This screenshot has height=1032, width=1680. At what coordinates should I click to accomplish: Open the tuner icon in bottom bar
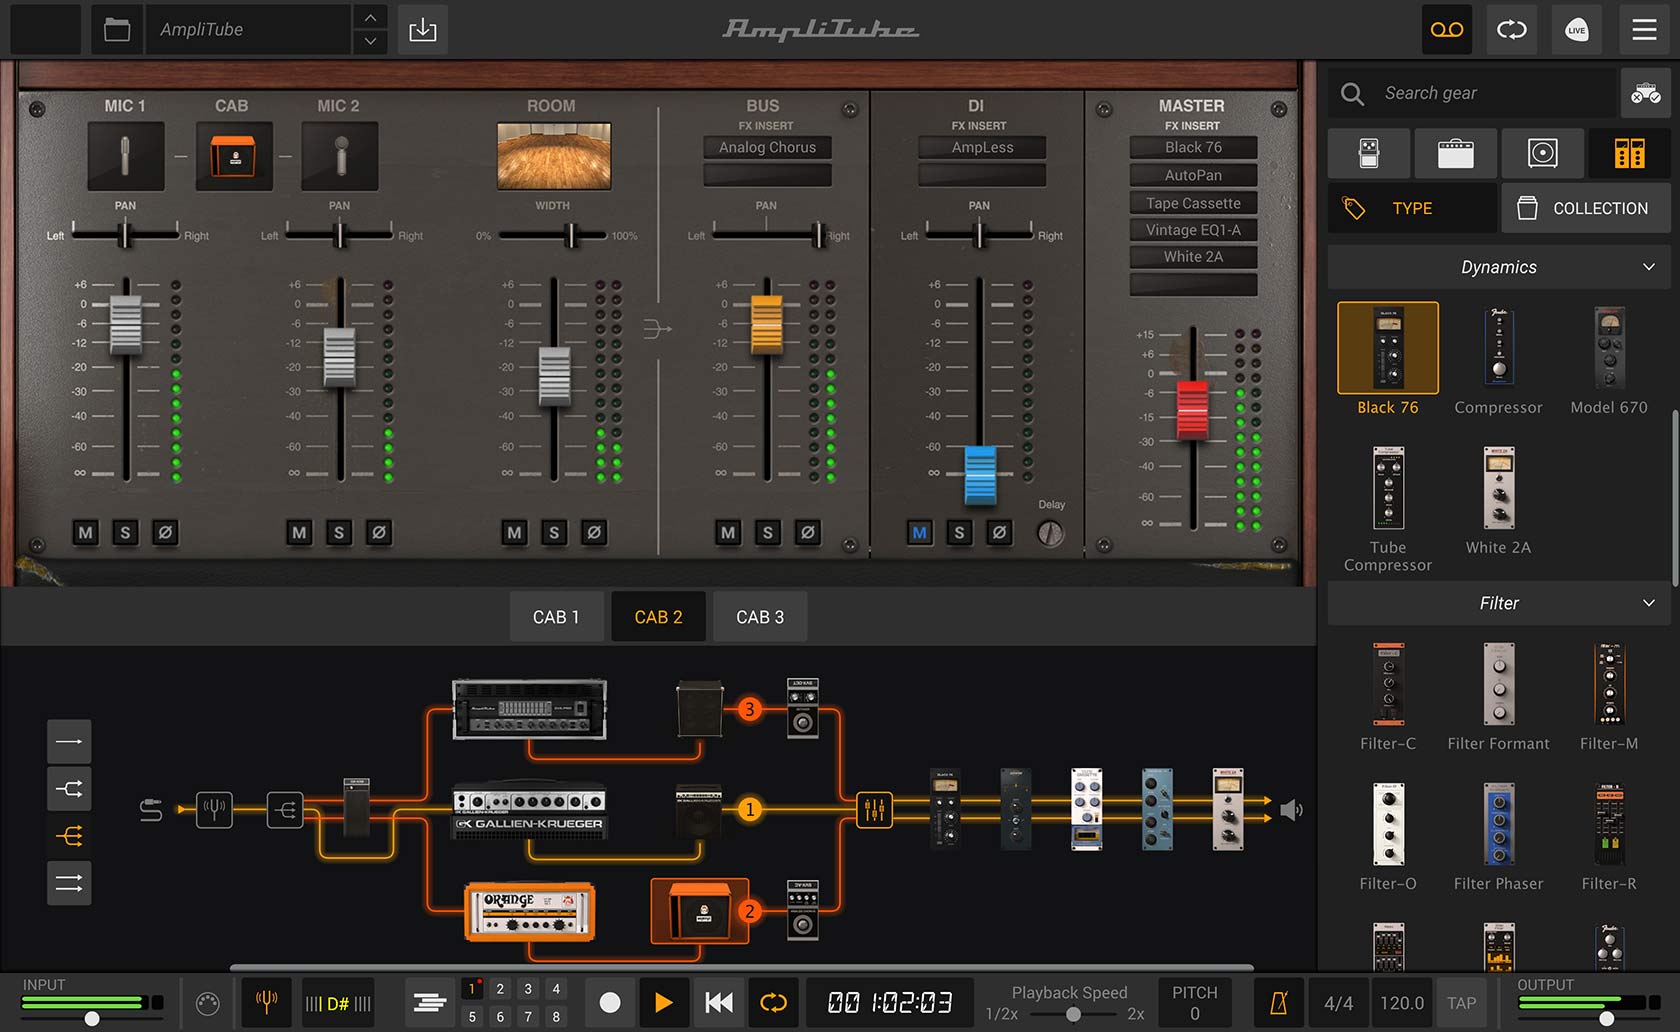(267, 1002)
